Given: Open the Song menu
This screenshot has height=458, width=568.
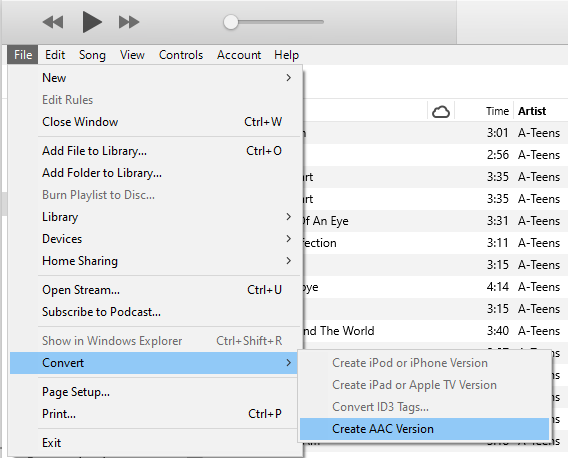Looking at the screenshot, I should pos(92,55).
